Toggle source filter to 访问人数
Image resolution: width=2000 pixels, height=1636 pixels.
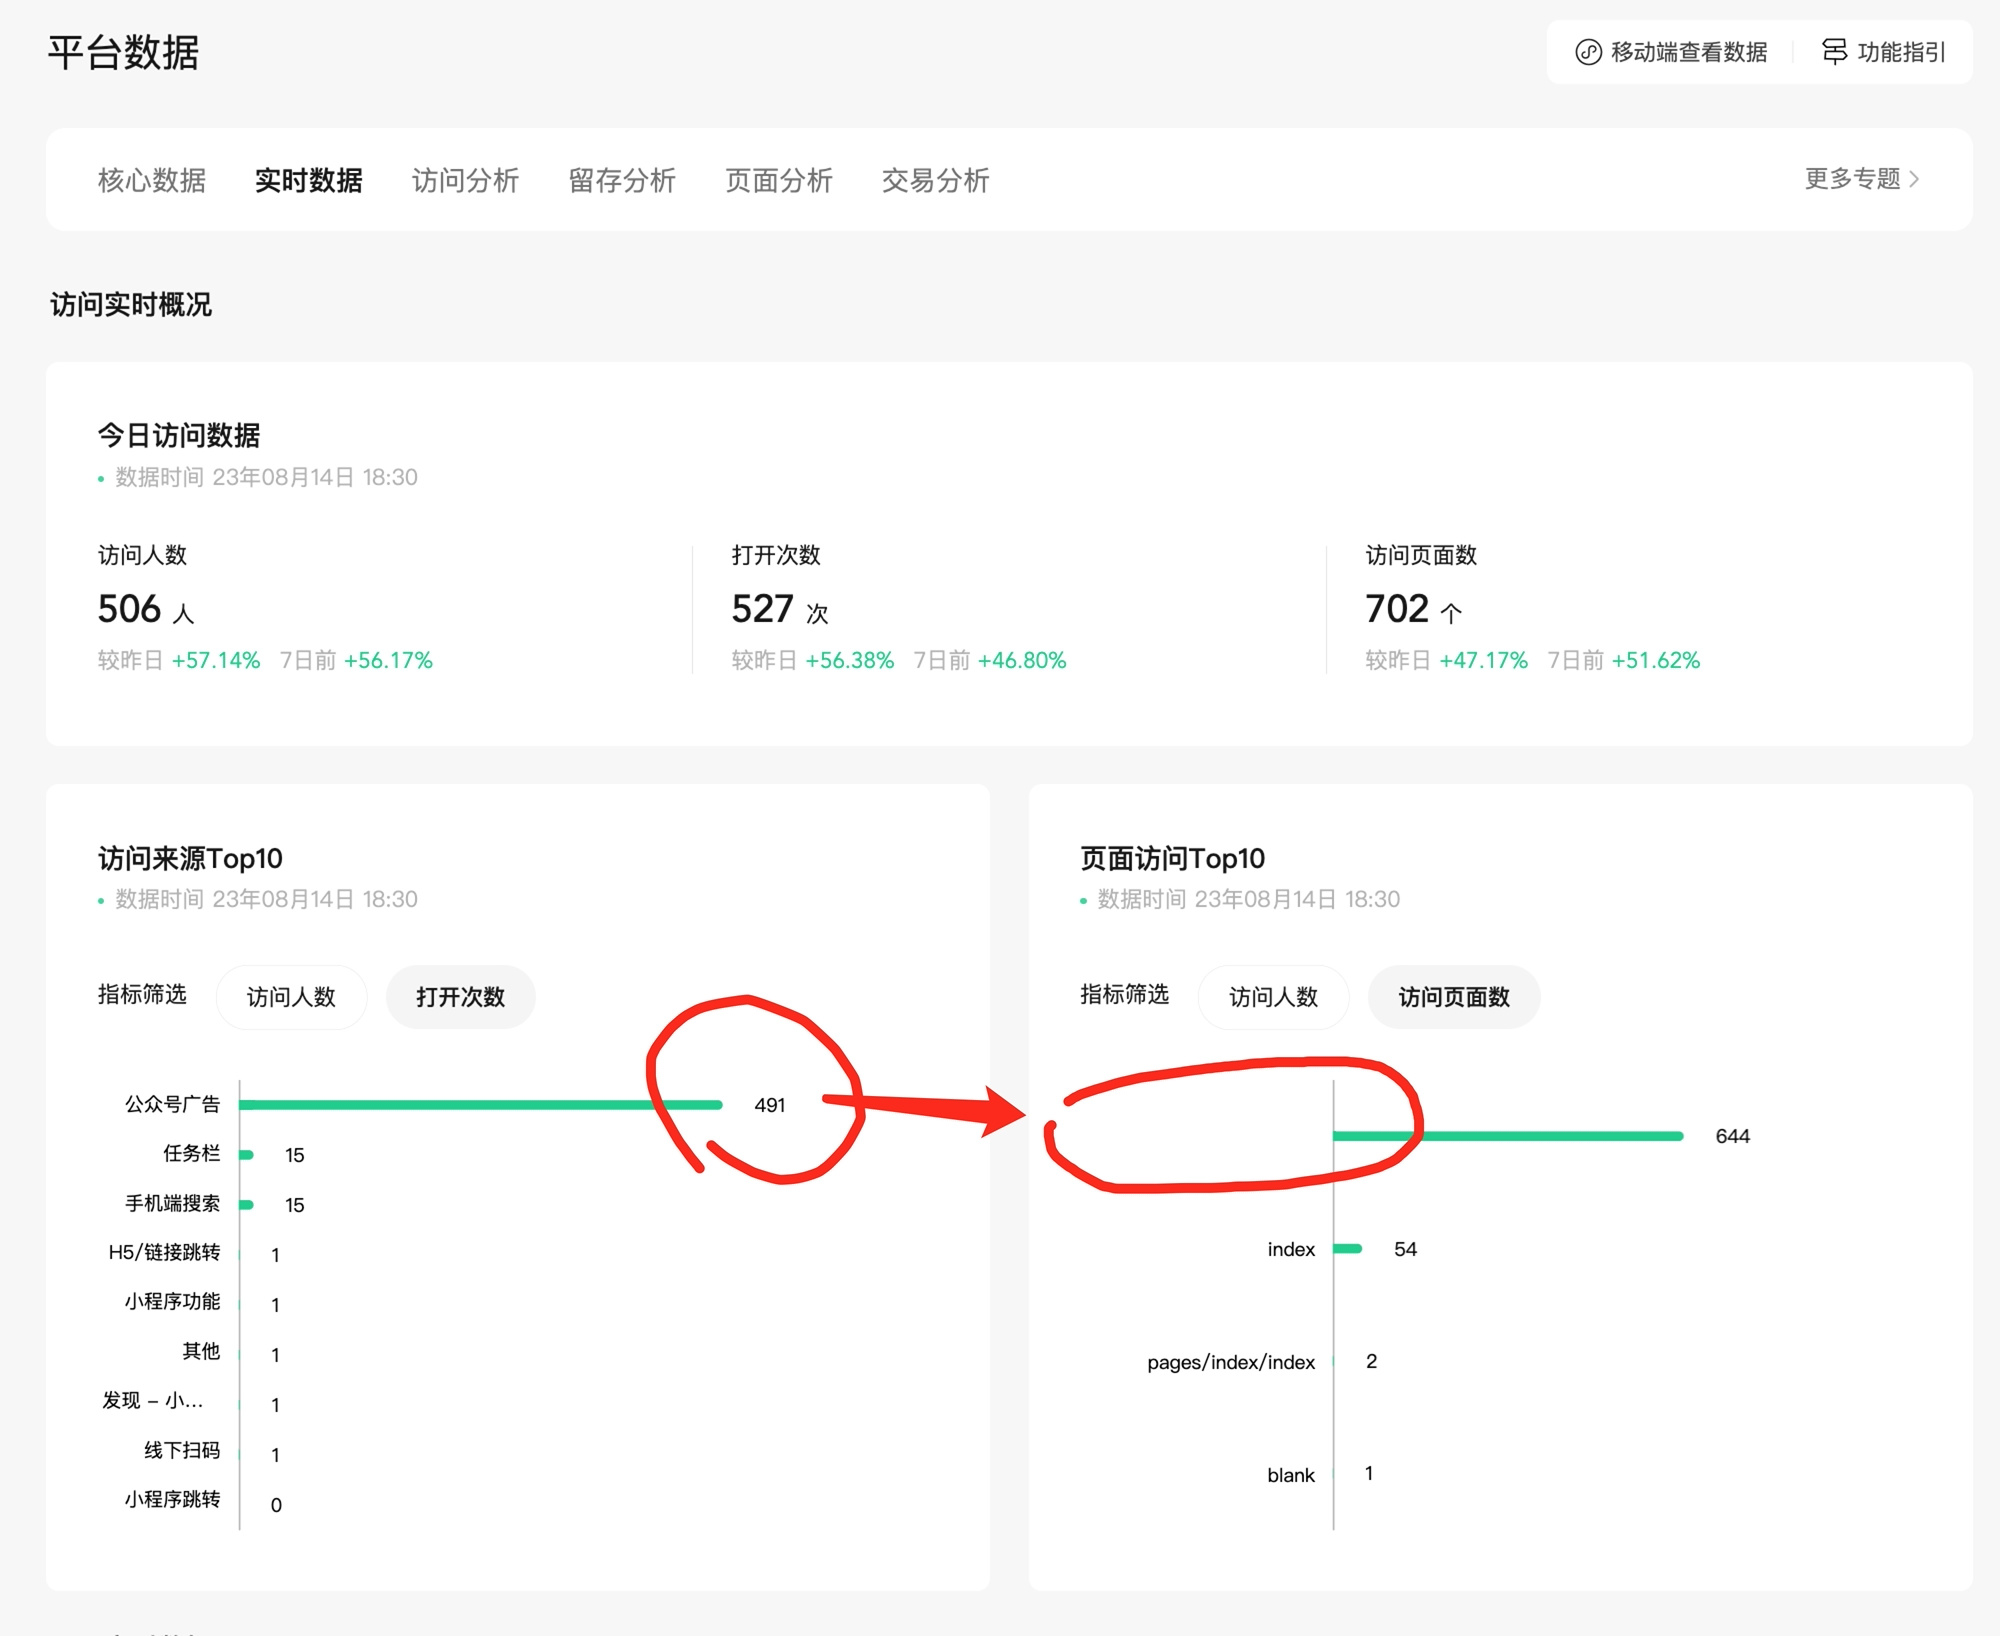pyautogui.click(x=291, y=997)
